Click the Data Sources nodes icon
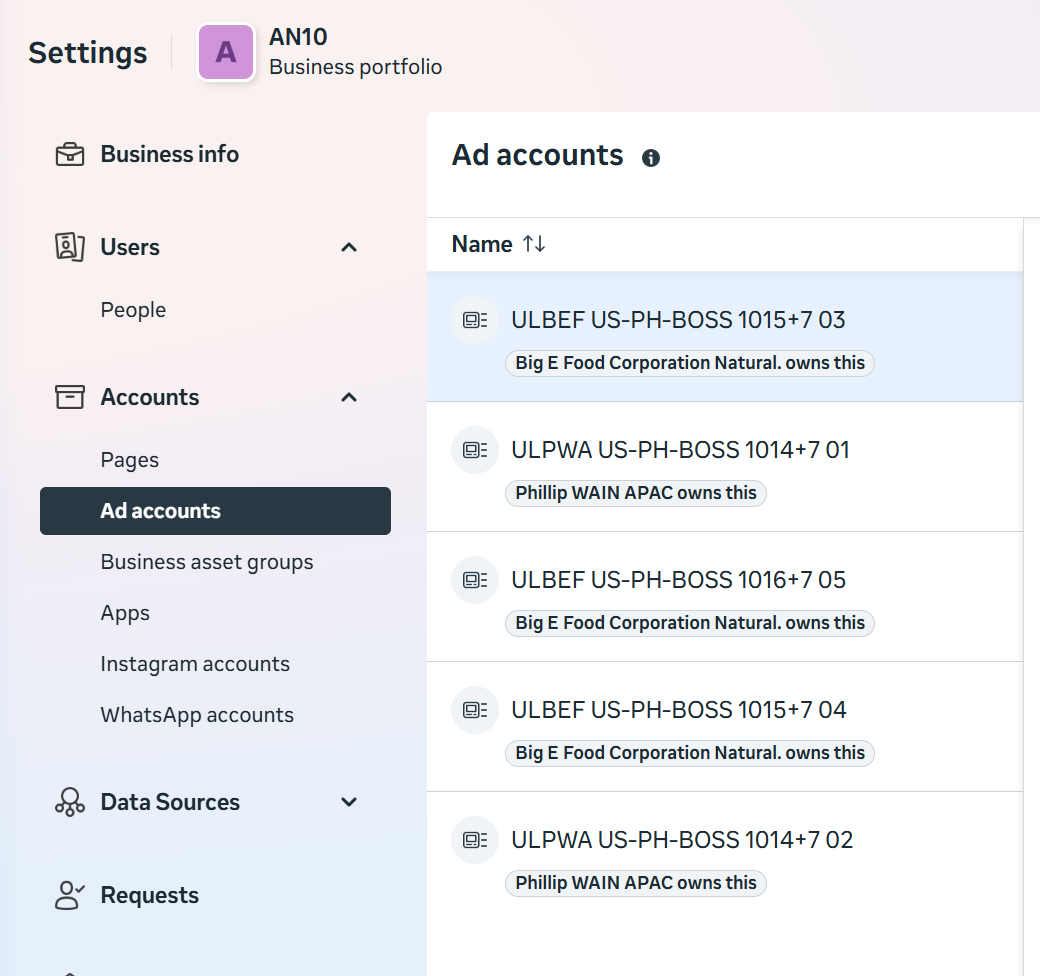1040x976 pixels. (x=69, y=802)
